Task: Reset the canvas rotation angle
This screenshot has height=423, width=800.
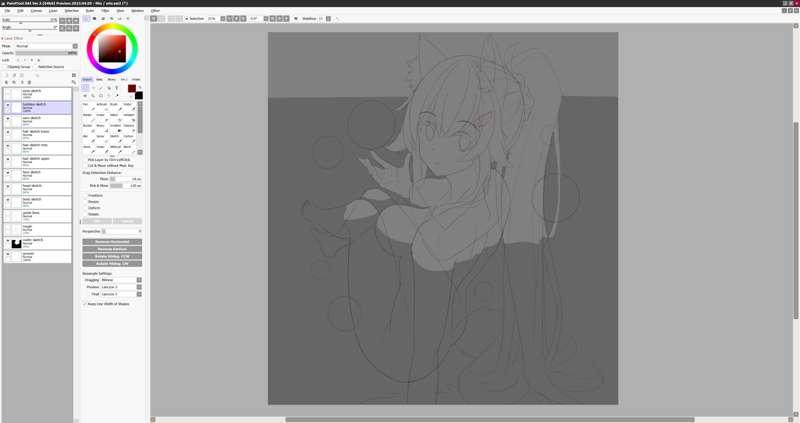Action: coord(76,28)
